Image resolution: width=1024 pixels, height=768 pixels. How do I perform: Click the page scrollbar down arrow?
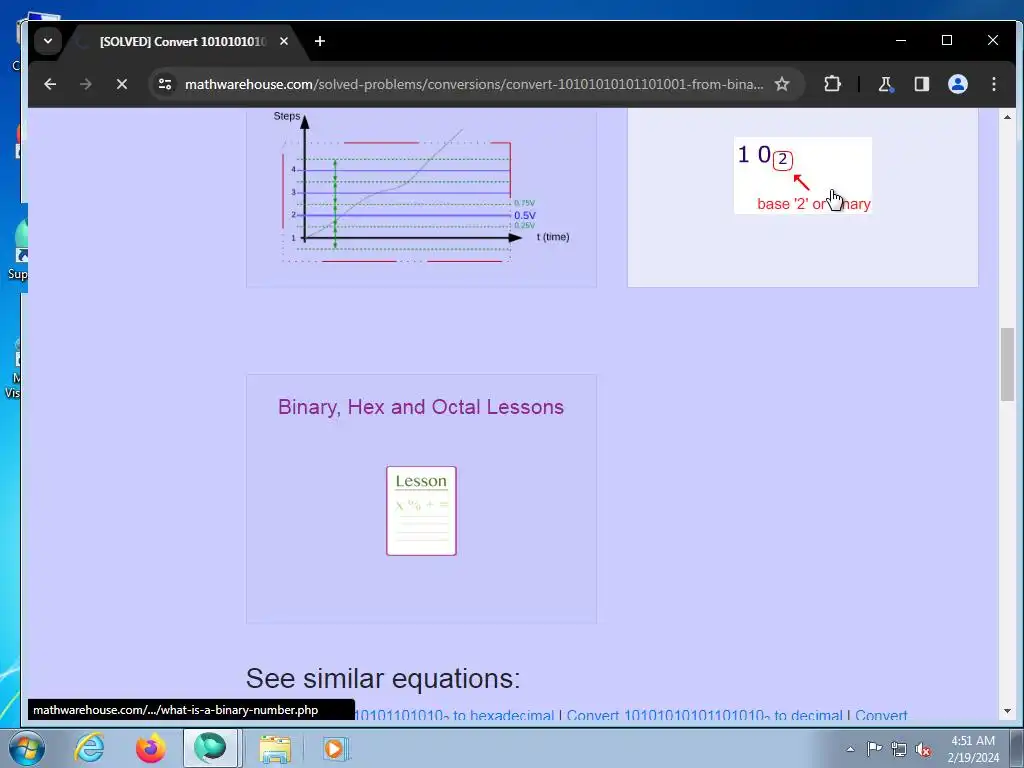click(1007, 711)
